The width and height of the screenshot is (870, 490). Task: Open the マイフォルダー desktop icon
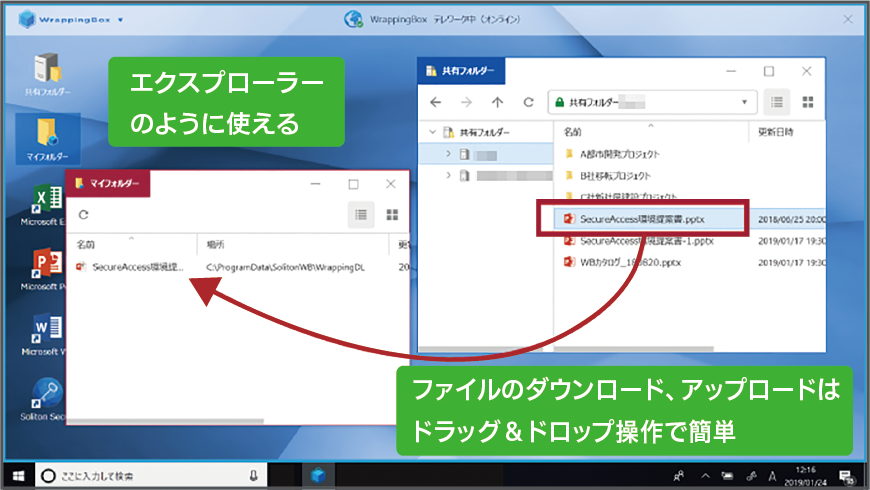coord(48,139)
